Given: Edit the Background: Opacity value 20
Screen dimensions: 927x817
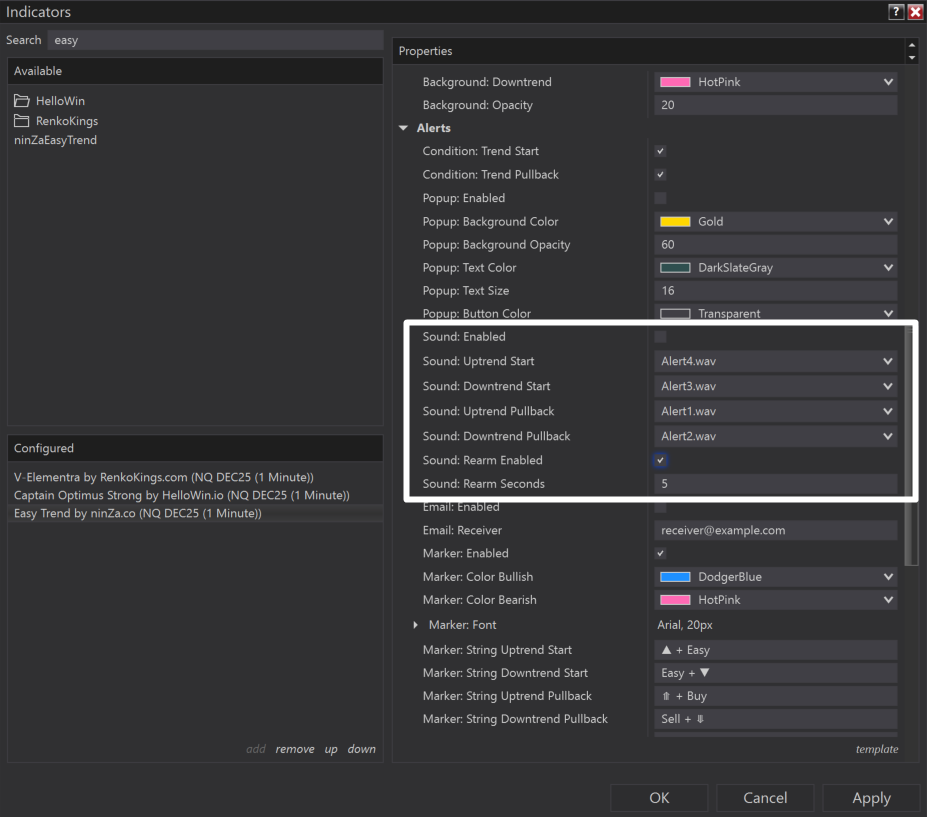Looking at the screenshot, I should 776,105.
